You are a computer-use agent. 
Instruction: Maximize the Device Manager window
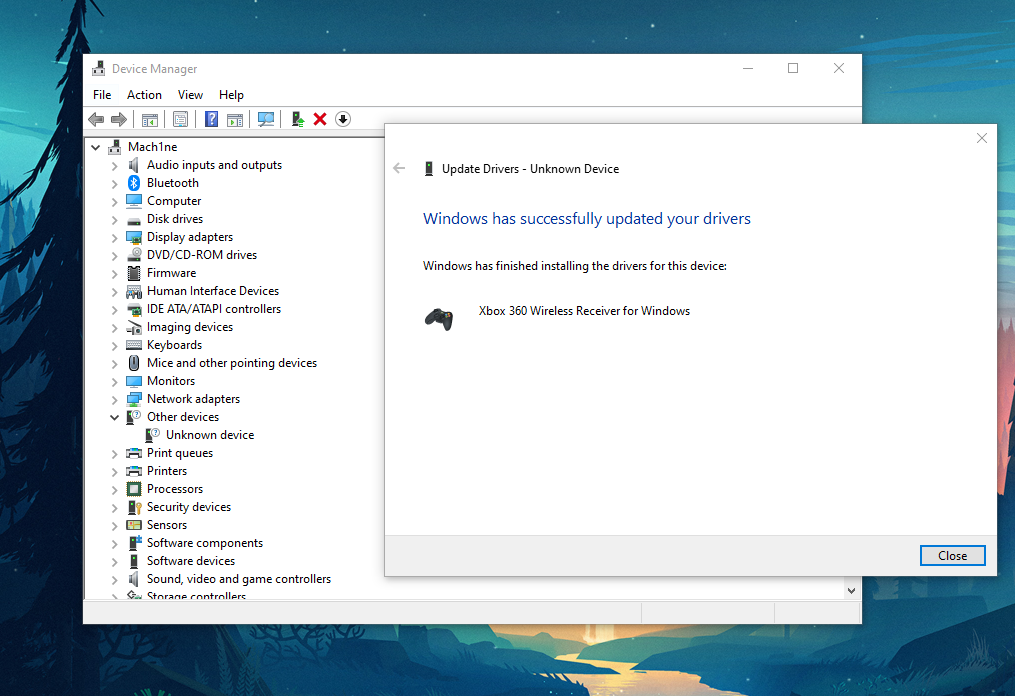coord(793,68)
